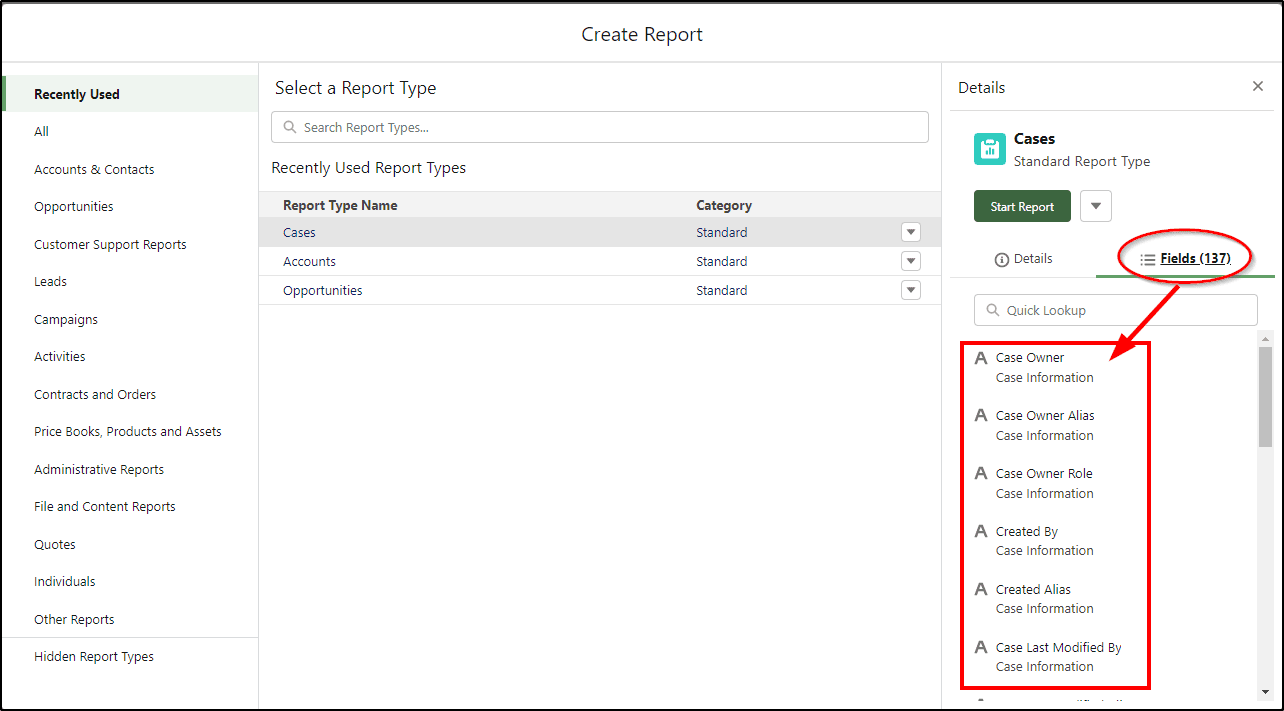The height and width of the screenshot is (711, 1284).
Task: Click the Start Report button
Action: [1022, 206]
